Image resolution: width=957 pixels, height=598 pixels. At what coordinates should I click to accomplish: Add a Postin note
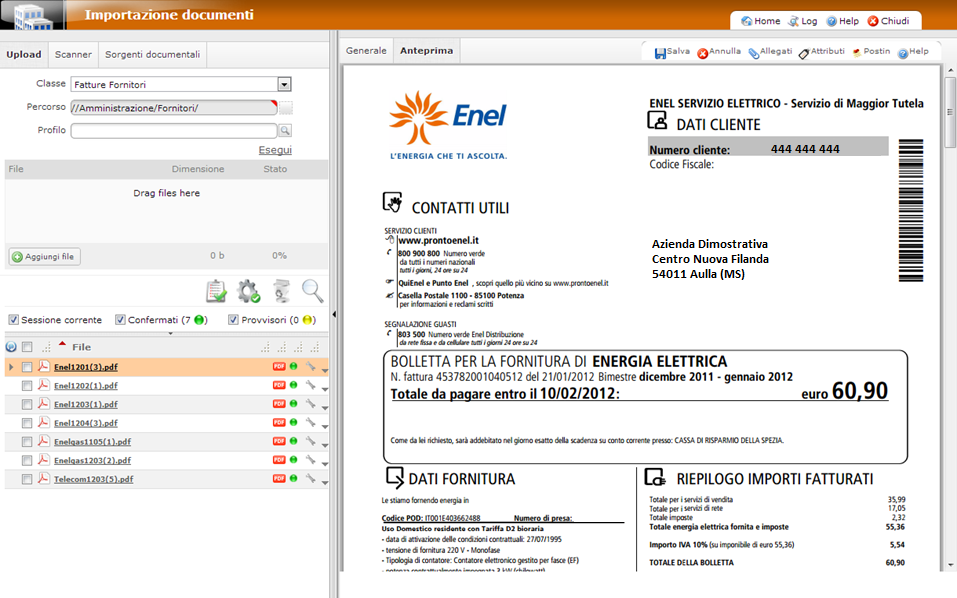pyautogui.click(x=872, y=52)
